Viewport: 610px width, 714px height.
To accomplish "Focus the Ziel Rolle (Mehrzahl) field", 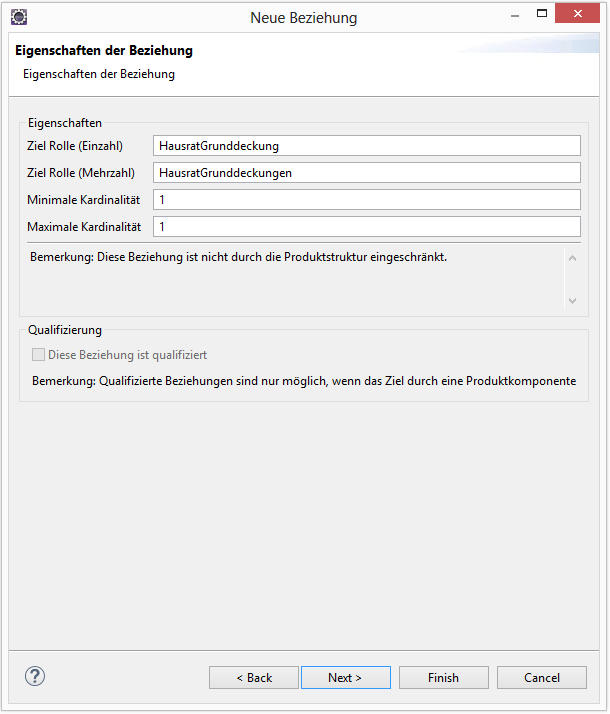I will coord(366,173).
